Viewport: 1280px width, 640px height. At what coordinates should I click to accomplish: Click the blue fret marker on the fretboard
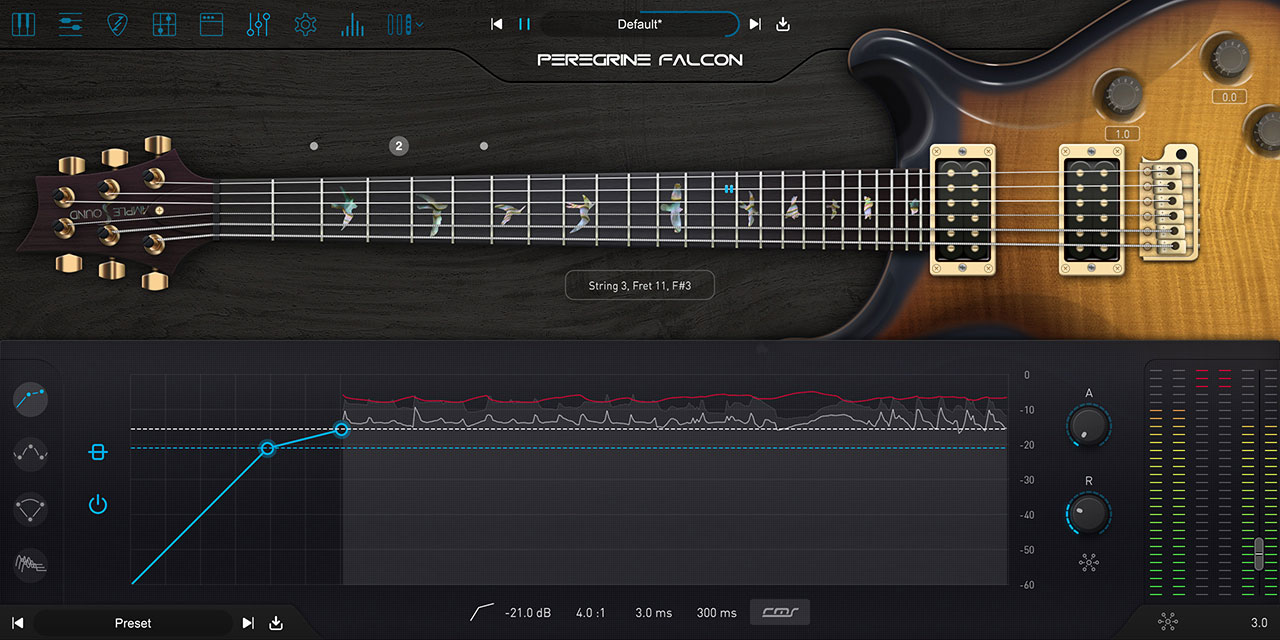tap(730, 188)
